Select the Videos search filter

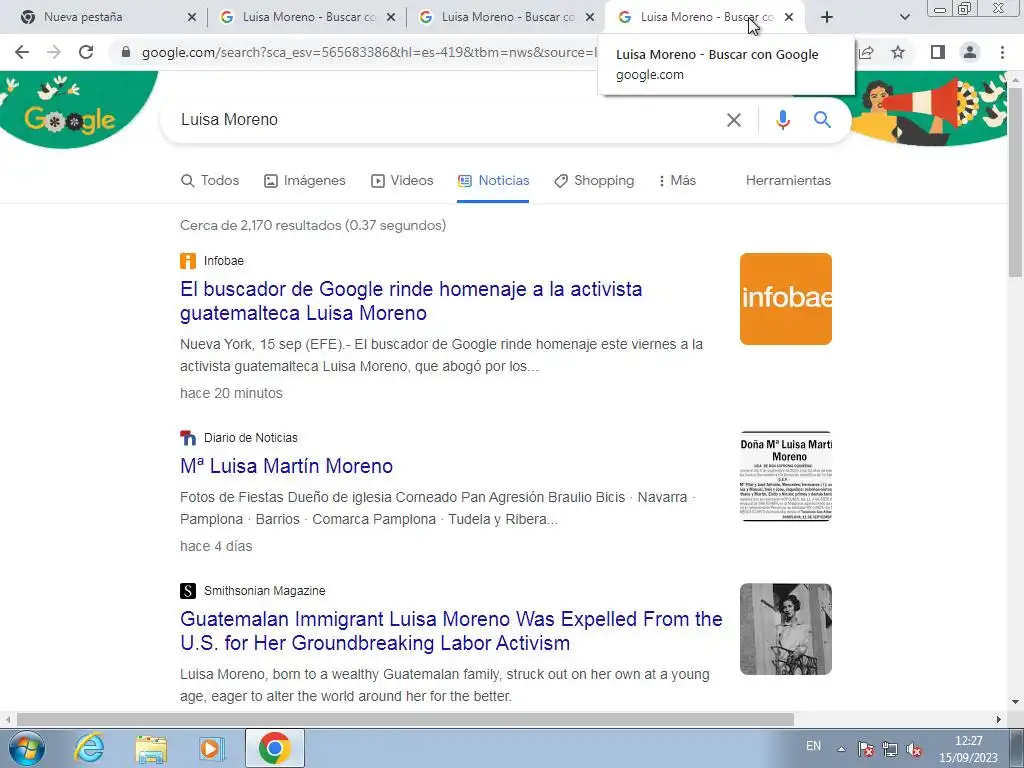click(402, 180)
